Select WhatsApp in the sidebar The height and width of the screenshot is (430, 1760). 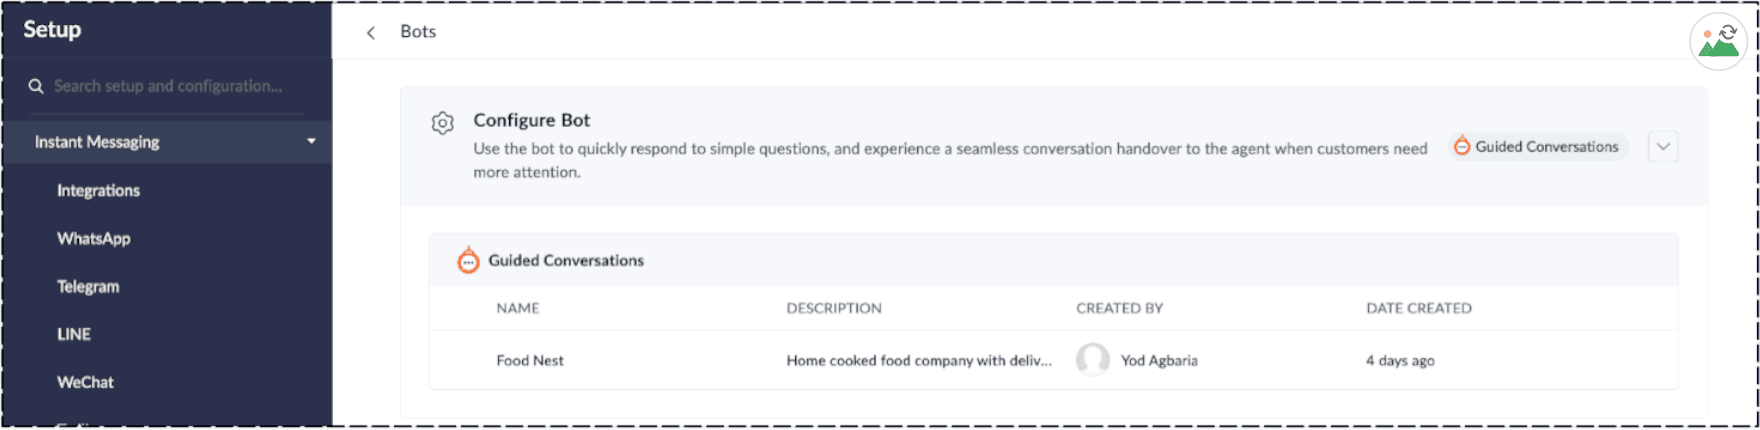tap(94, 238)
